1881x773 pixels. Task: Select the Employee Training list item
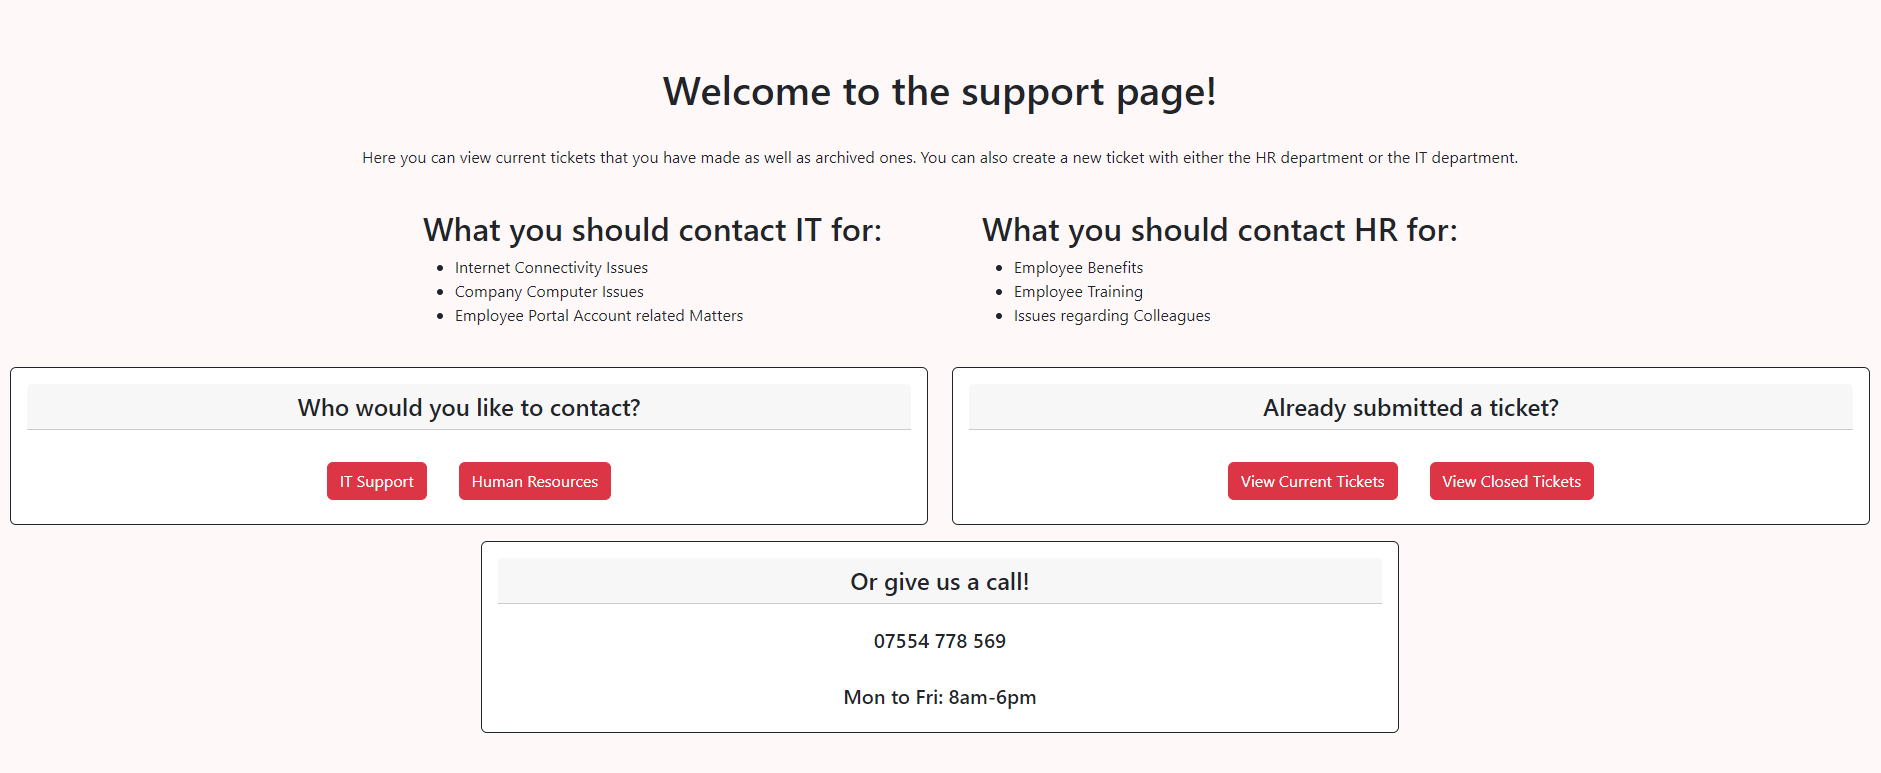point(1077,291)
